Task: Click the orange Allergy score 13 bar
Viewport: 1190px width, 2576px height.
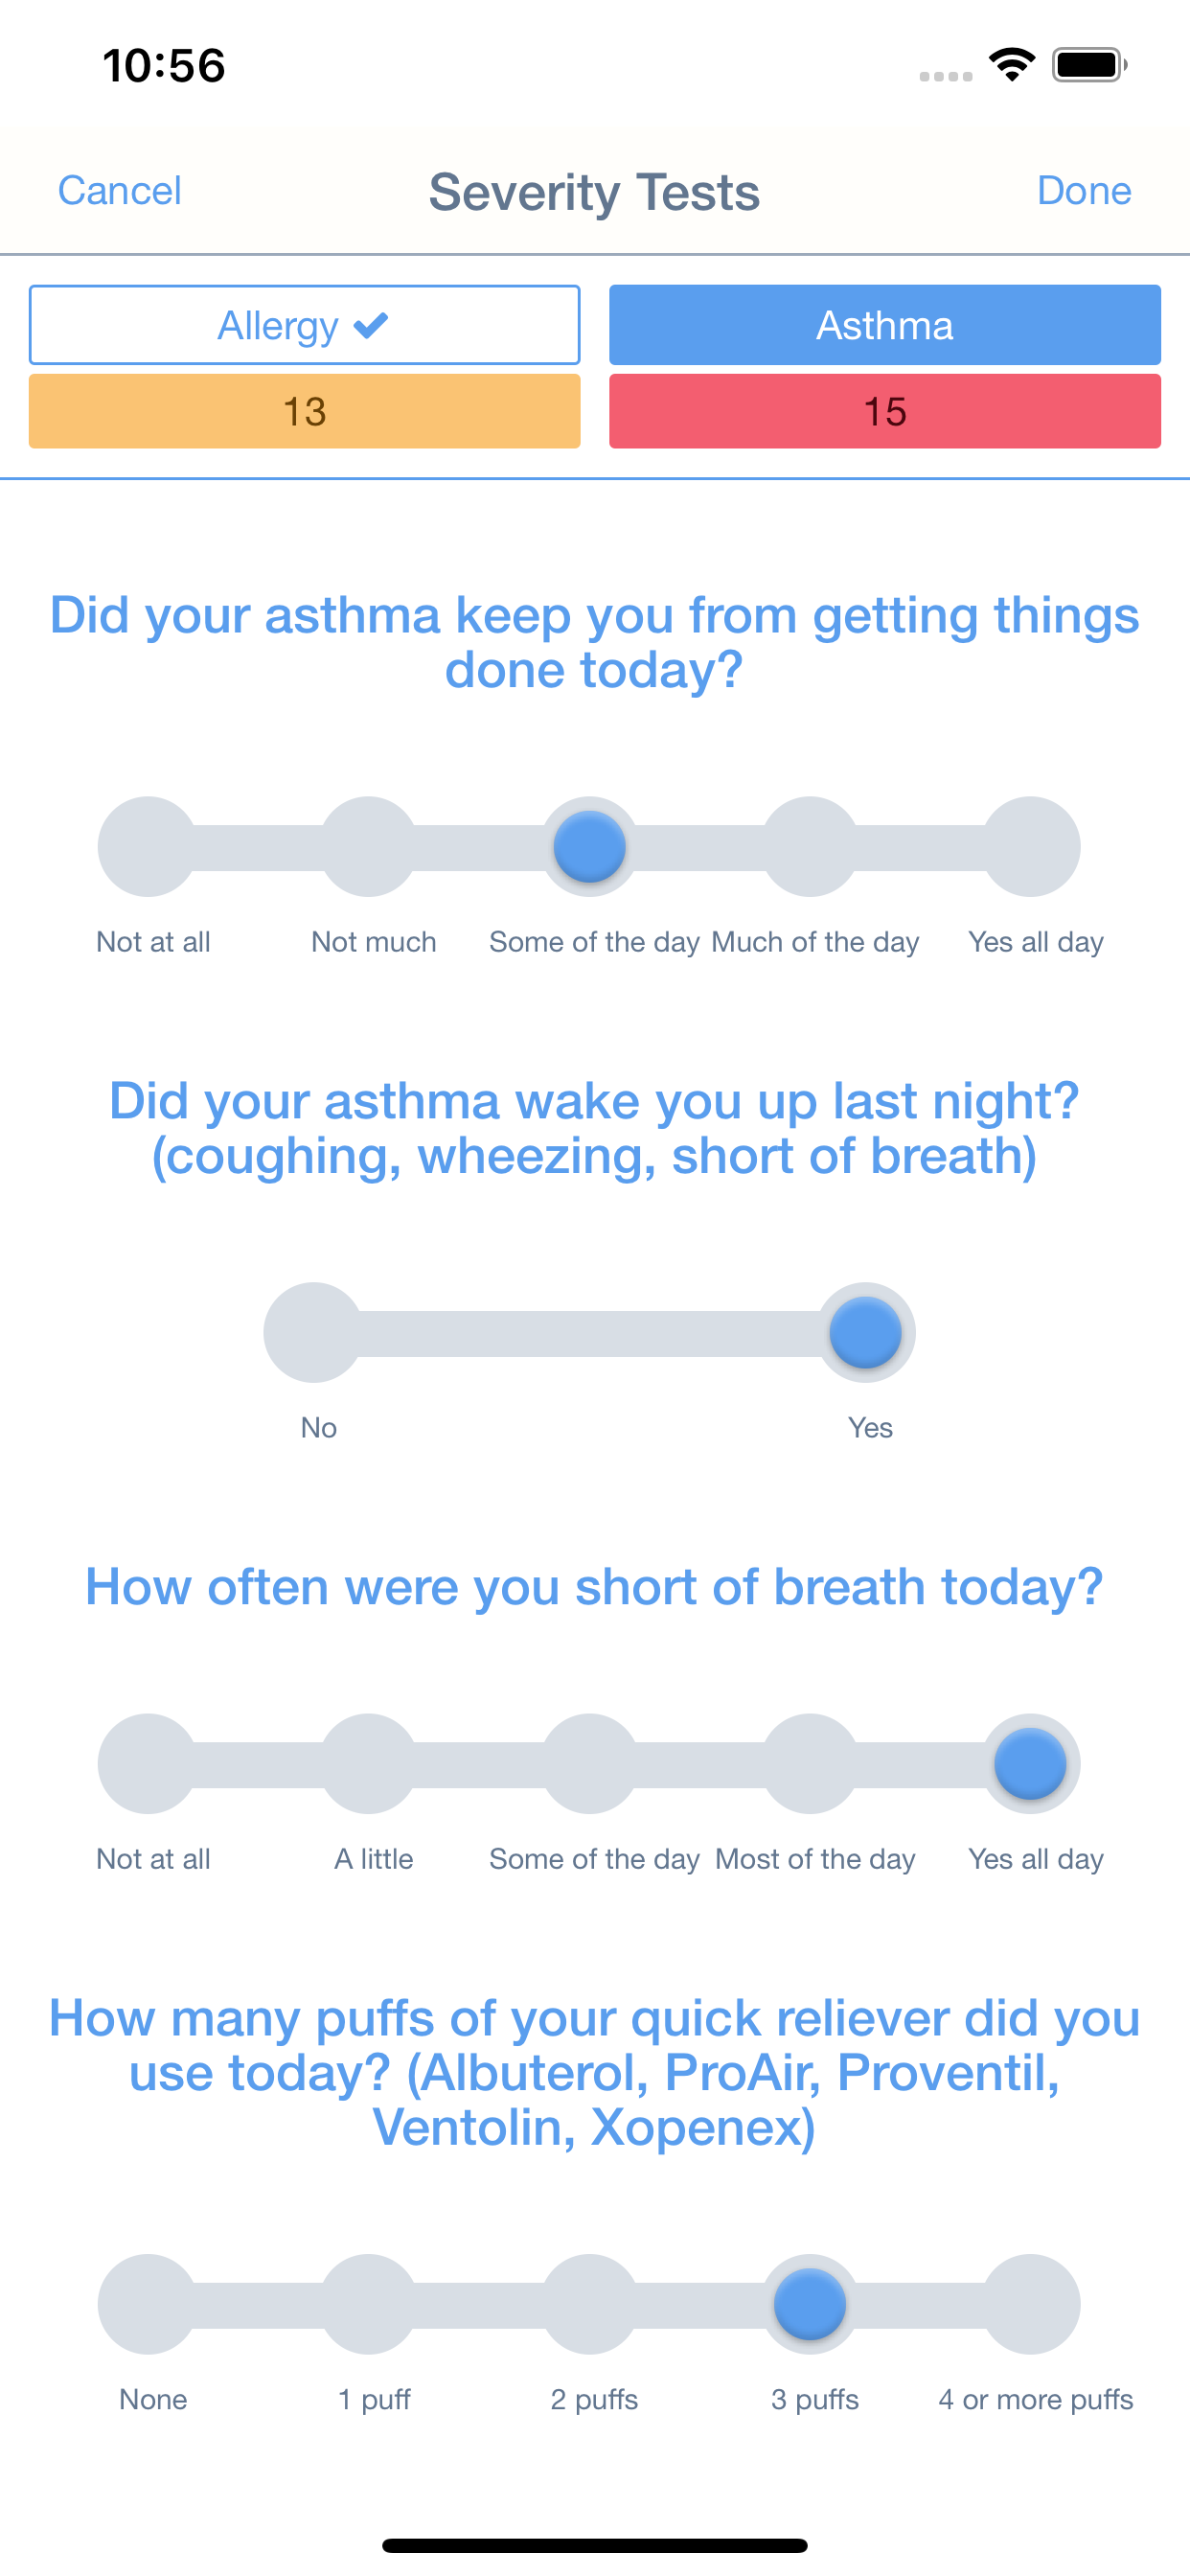Action: [x=304, y=411]
